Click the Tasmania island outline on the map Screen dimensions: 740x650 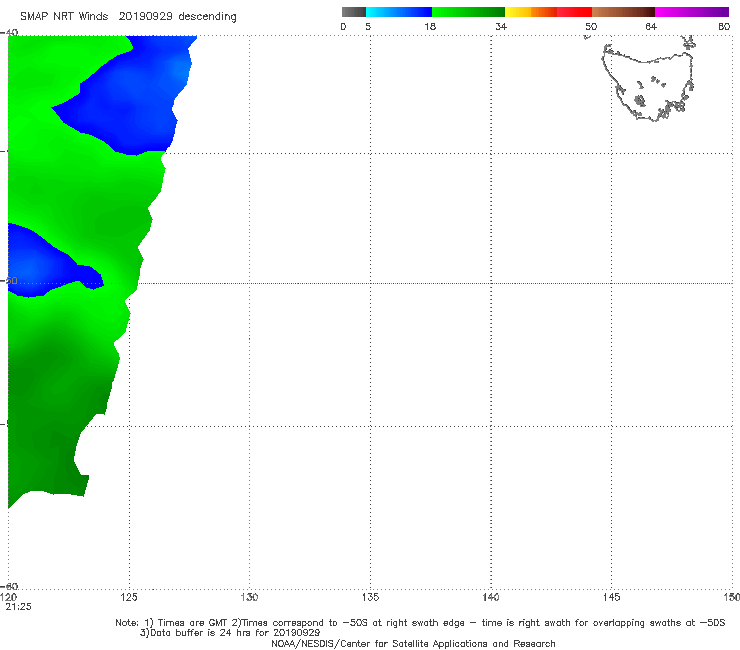tap(649, 83)
